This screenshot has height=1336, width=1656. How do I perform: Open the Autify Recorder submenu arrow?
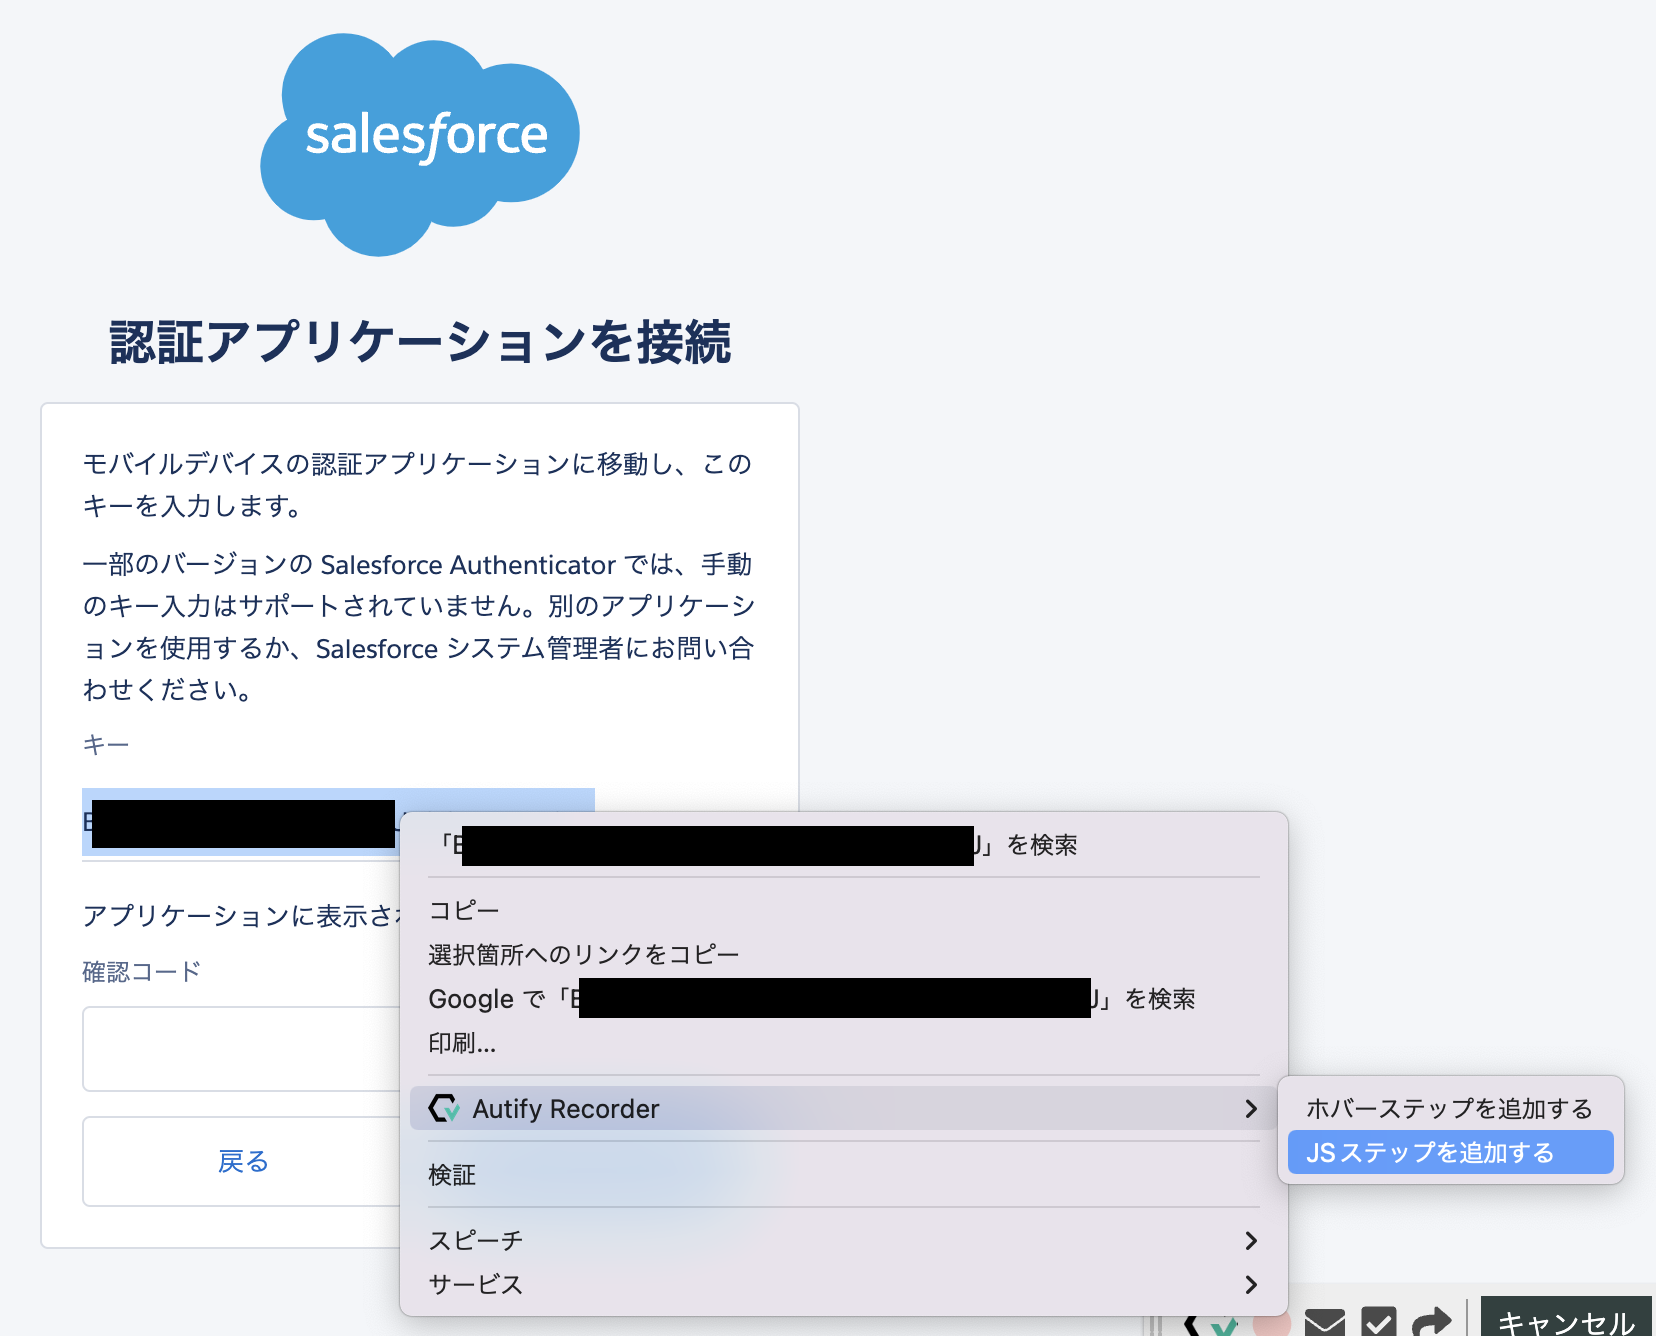click(1250, 1108)
